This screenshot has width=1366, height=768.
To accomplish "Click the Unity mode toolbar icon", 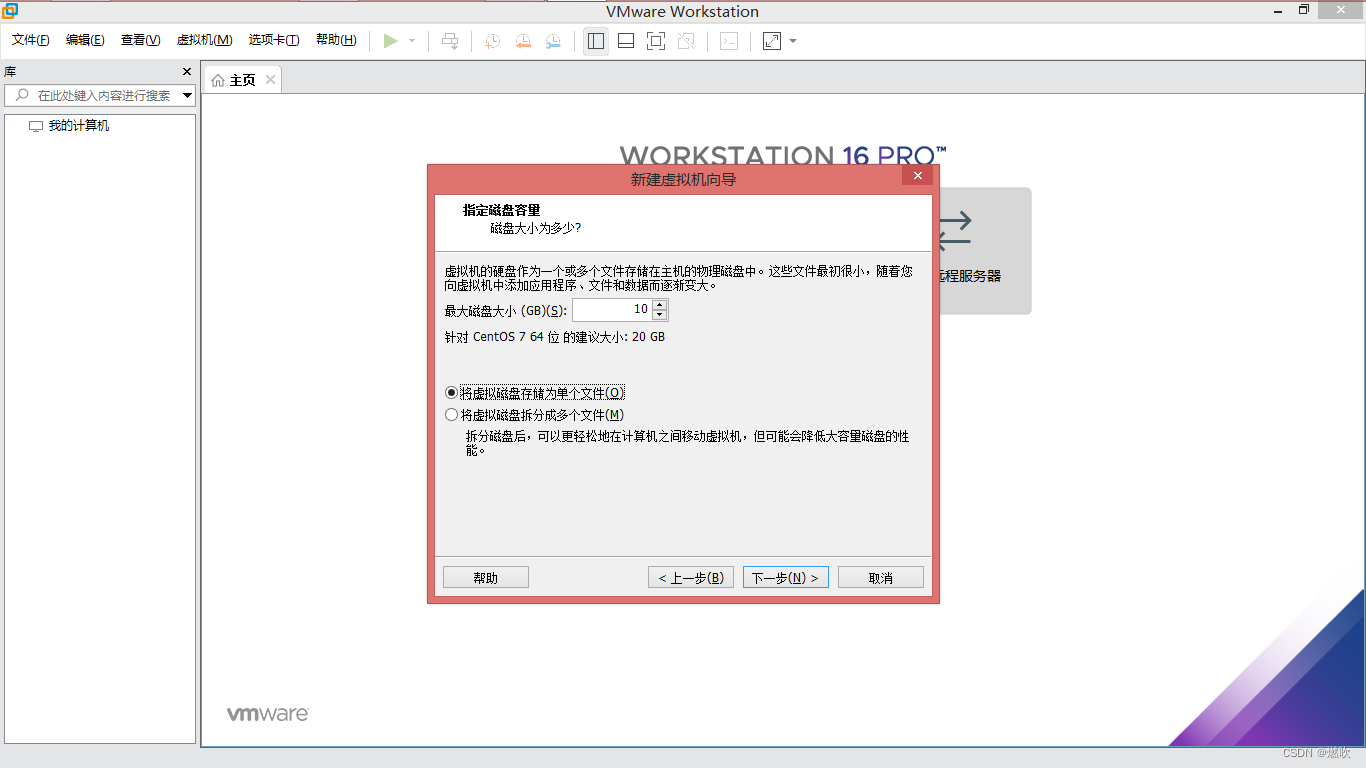I will tap(686, 41).
